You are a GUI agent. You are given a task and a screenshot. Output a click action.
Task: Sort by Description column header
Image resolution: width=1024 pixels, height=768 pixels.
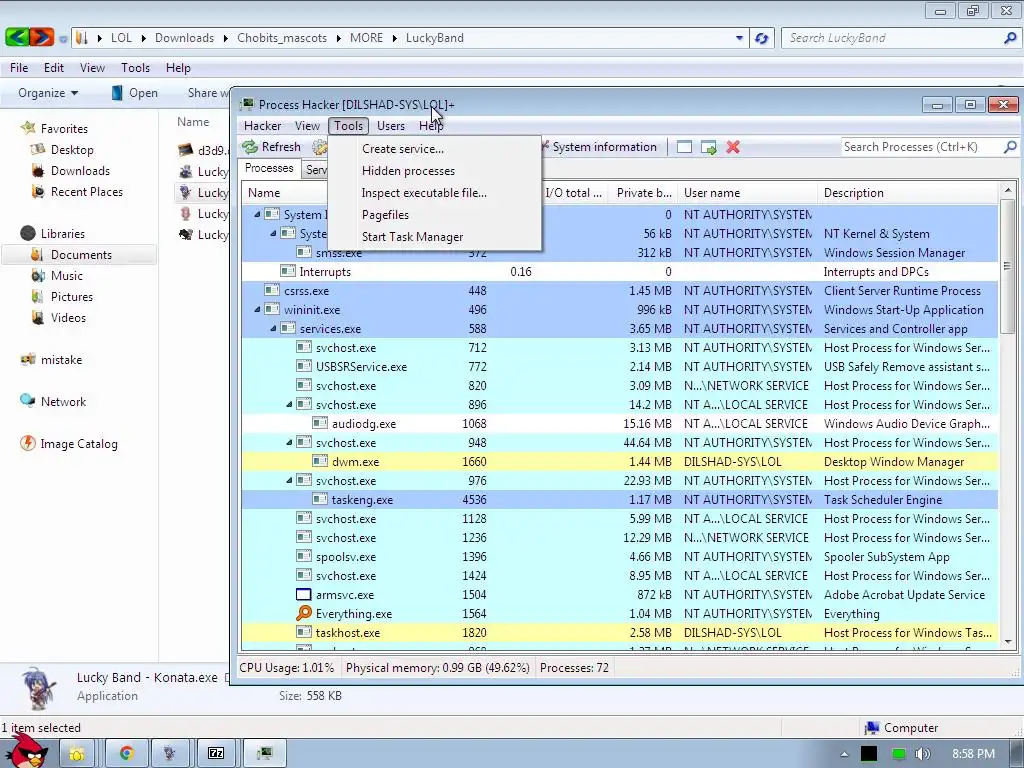tap(908, 193)
